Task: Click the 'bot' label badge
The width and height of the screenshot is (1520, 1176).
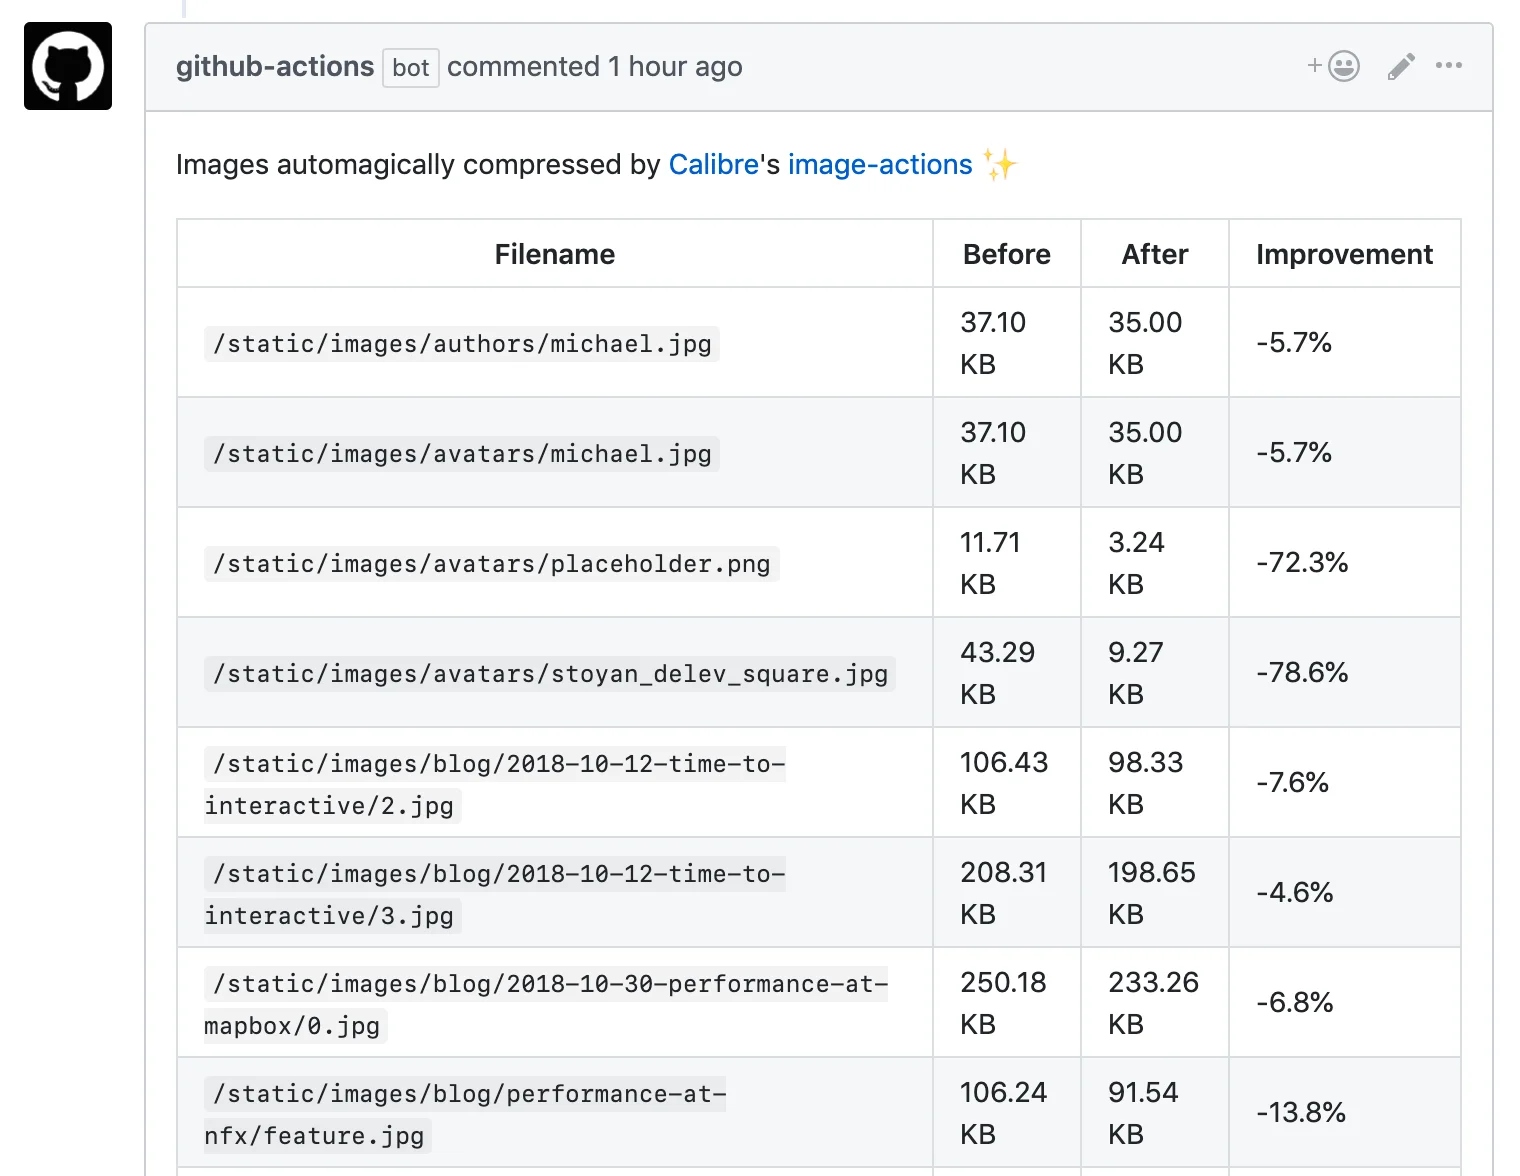Action: pos(411,67)
